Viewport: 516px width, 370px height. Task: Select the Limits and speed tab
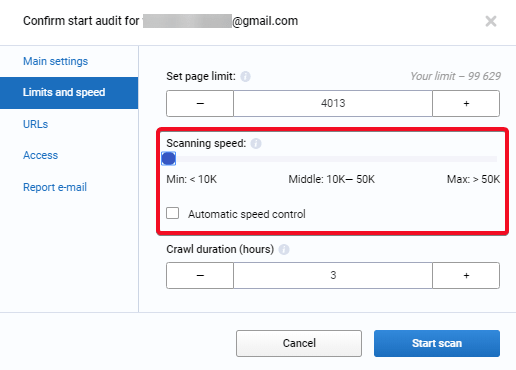coord(69,93)
